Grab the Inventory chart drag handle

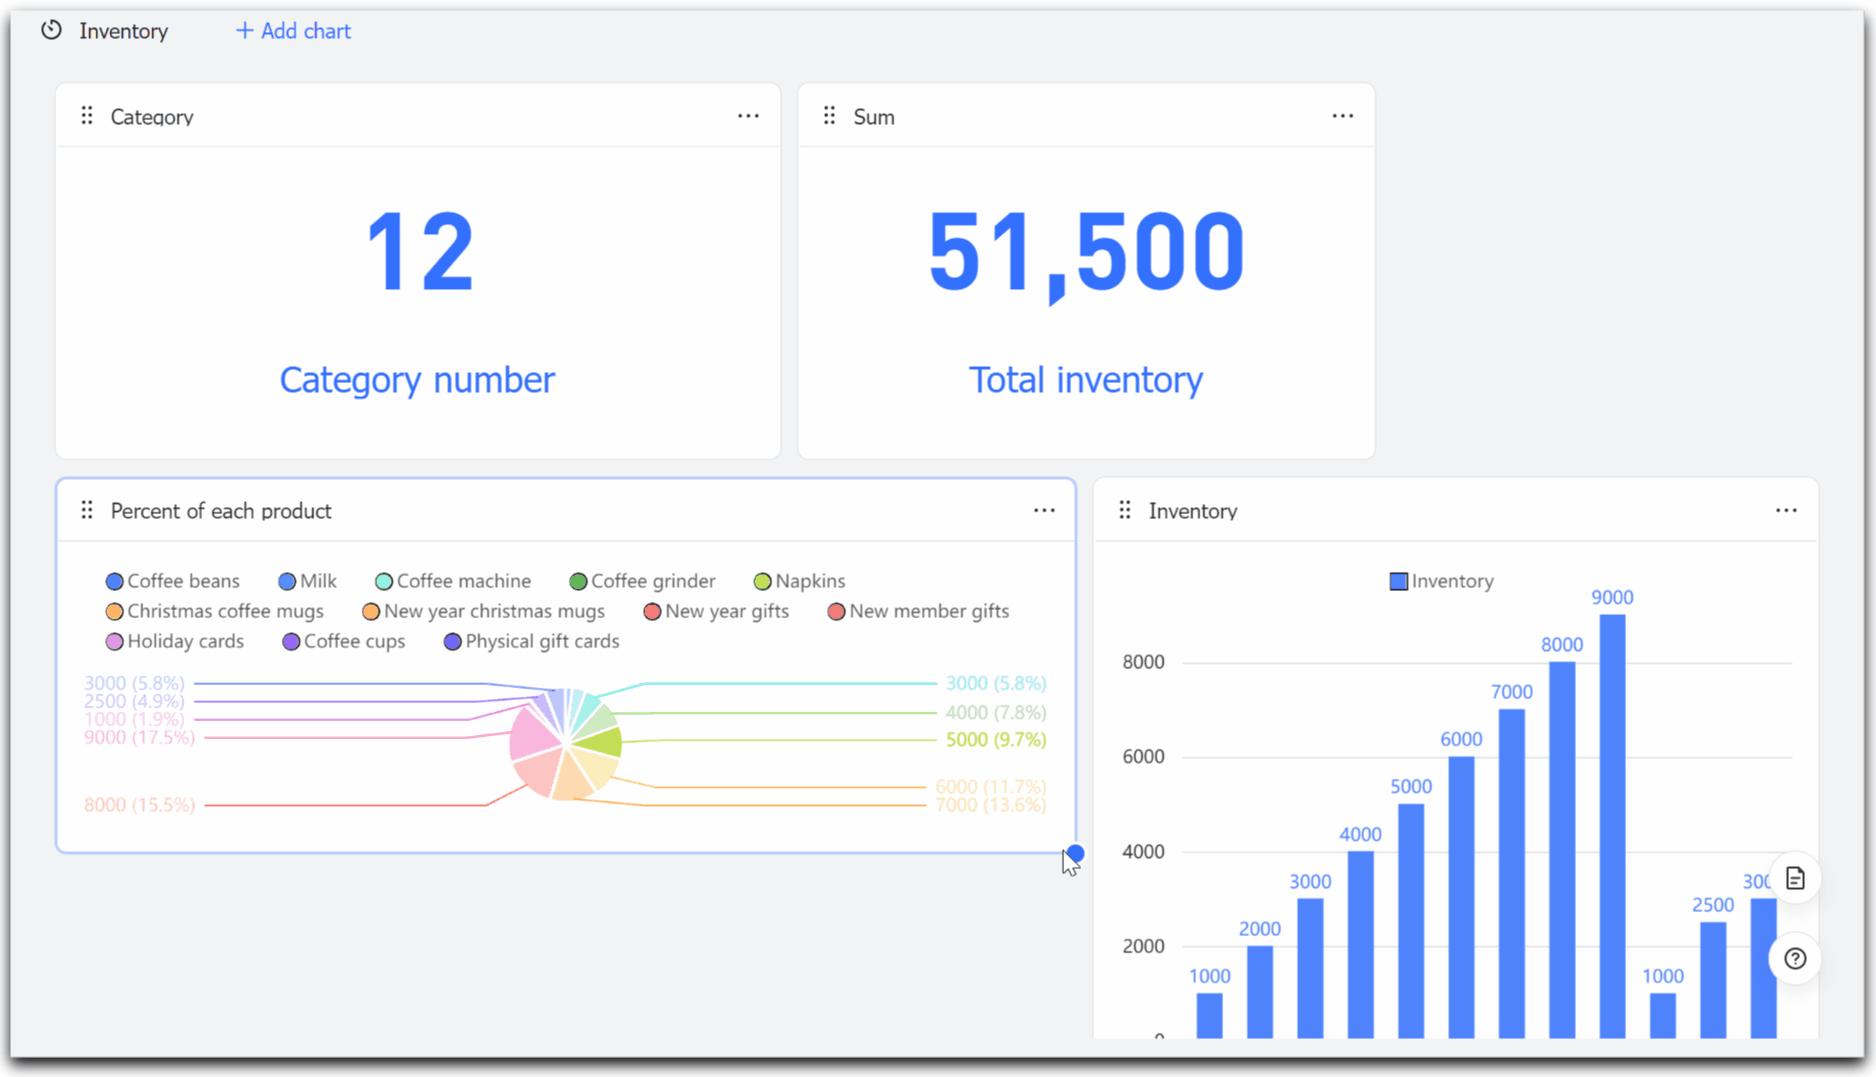coord(1125,510)
